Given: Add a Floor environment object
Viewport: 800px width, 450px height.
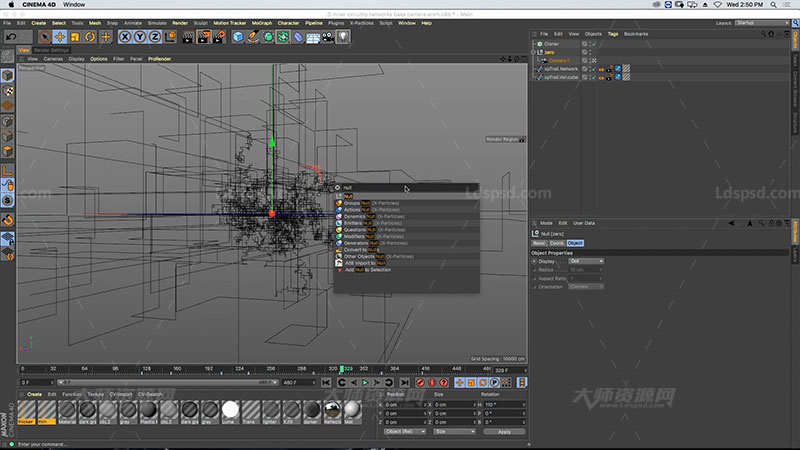Looking at the screenshot, I should click(313, 37).
